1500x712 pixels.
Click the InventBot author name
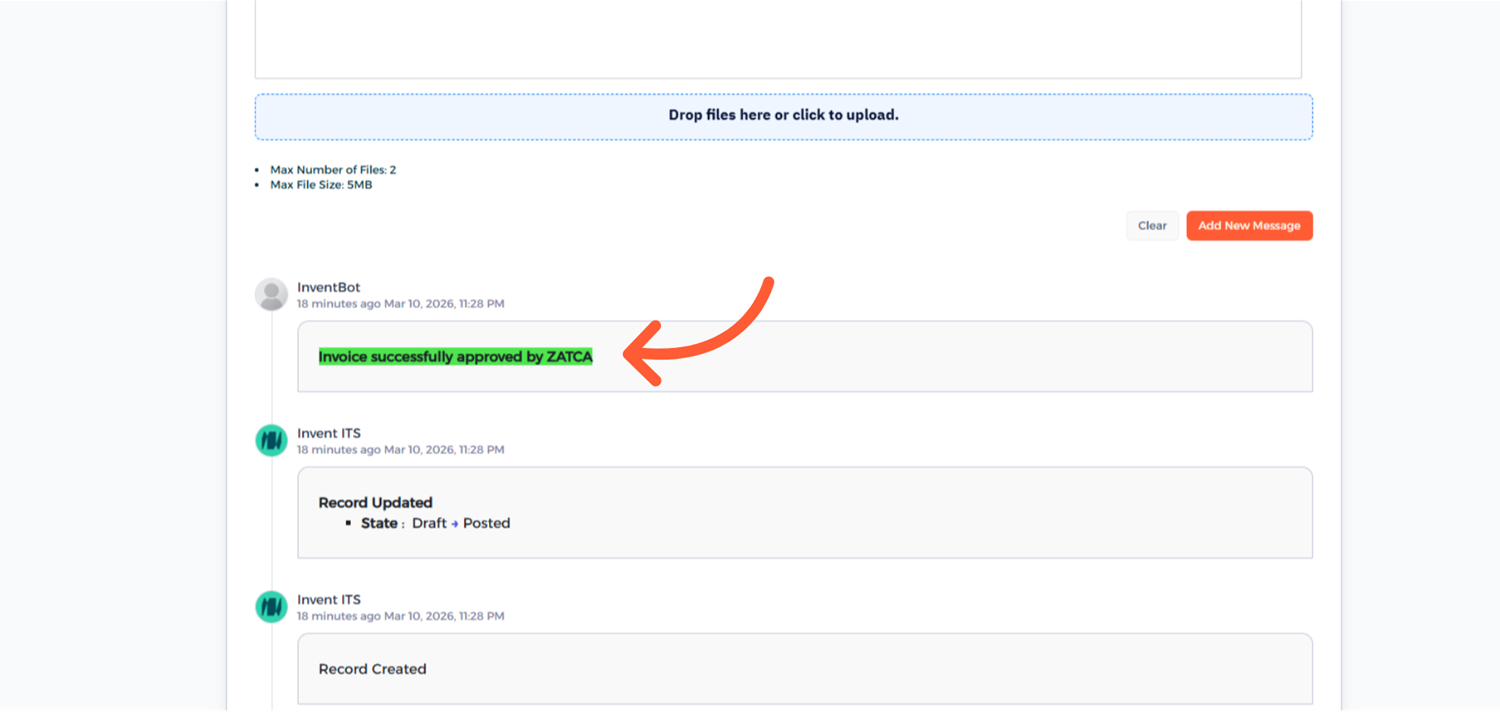tap(328, 287)
